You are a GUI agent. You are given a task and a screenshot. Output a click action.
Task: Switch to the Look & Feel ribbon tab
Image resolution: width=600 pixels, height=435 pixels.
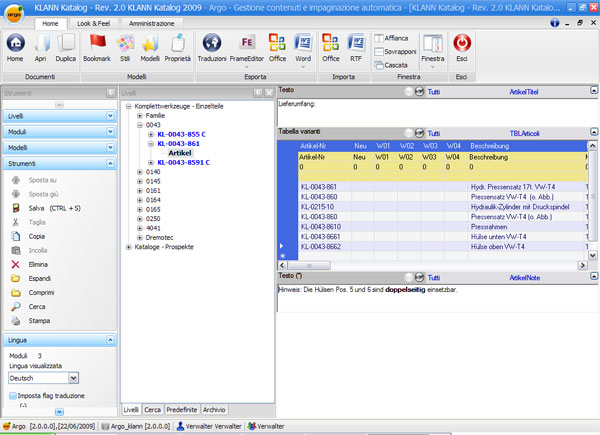(x=93, y=23)
